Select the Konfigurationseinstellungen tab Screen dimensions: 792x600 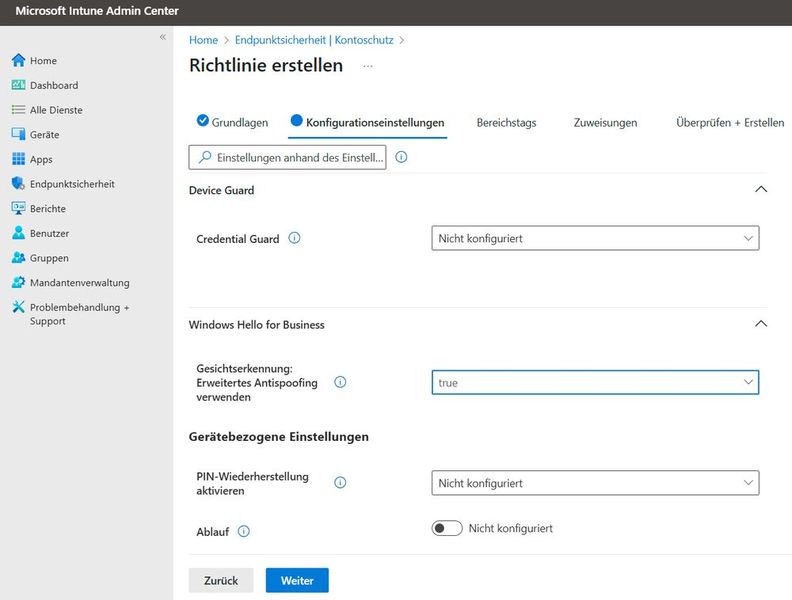[368, 122]
